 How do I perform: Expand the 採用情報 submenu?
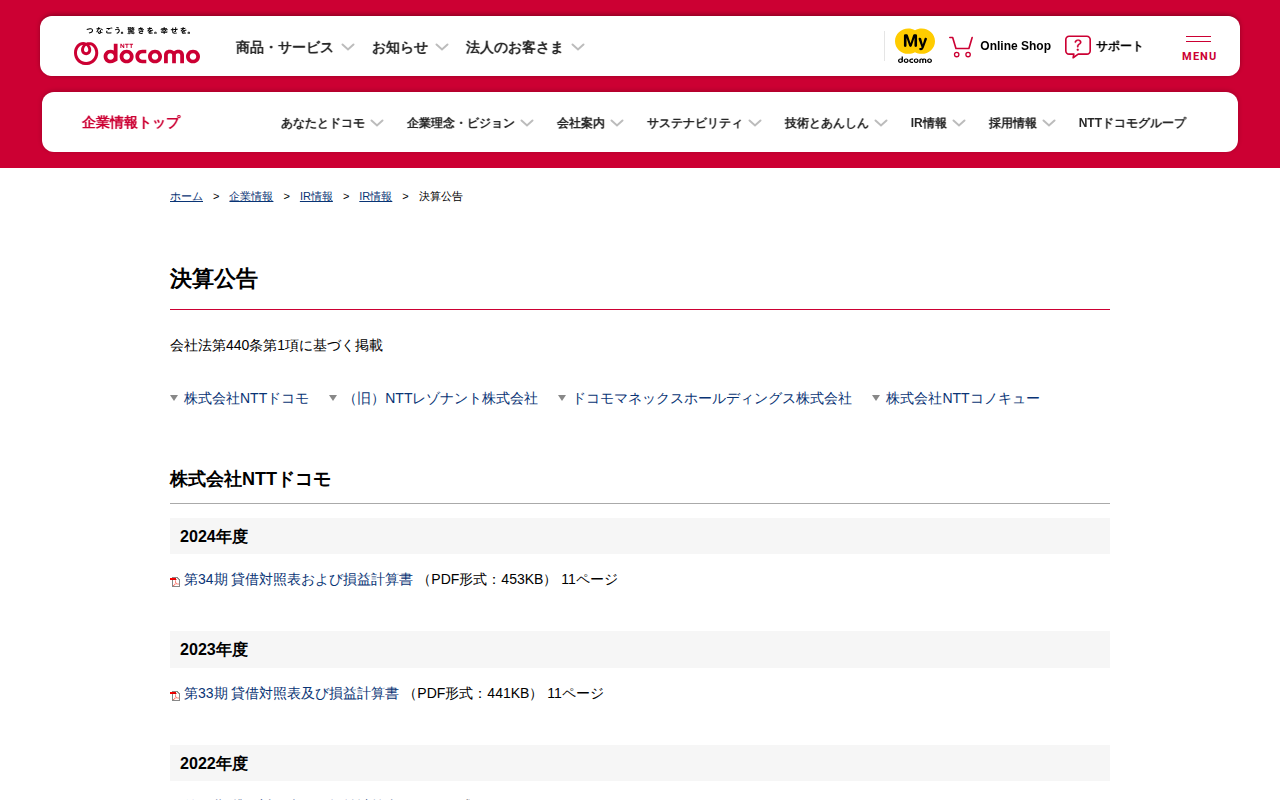[x=1022, y=123]
